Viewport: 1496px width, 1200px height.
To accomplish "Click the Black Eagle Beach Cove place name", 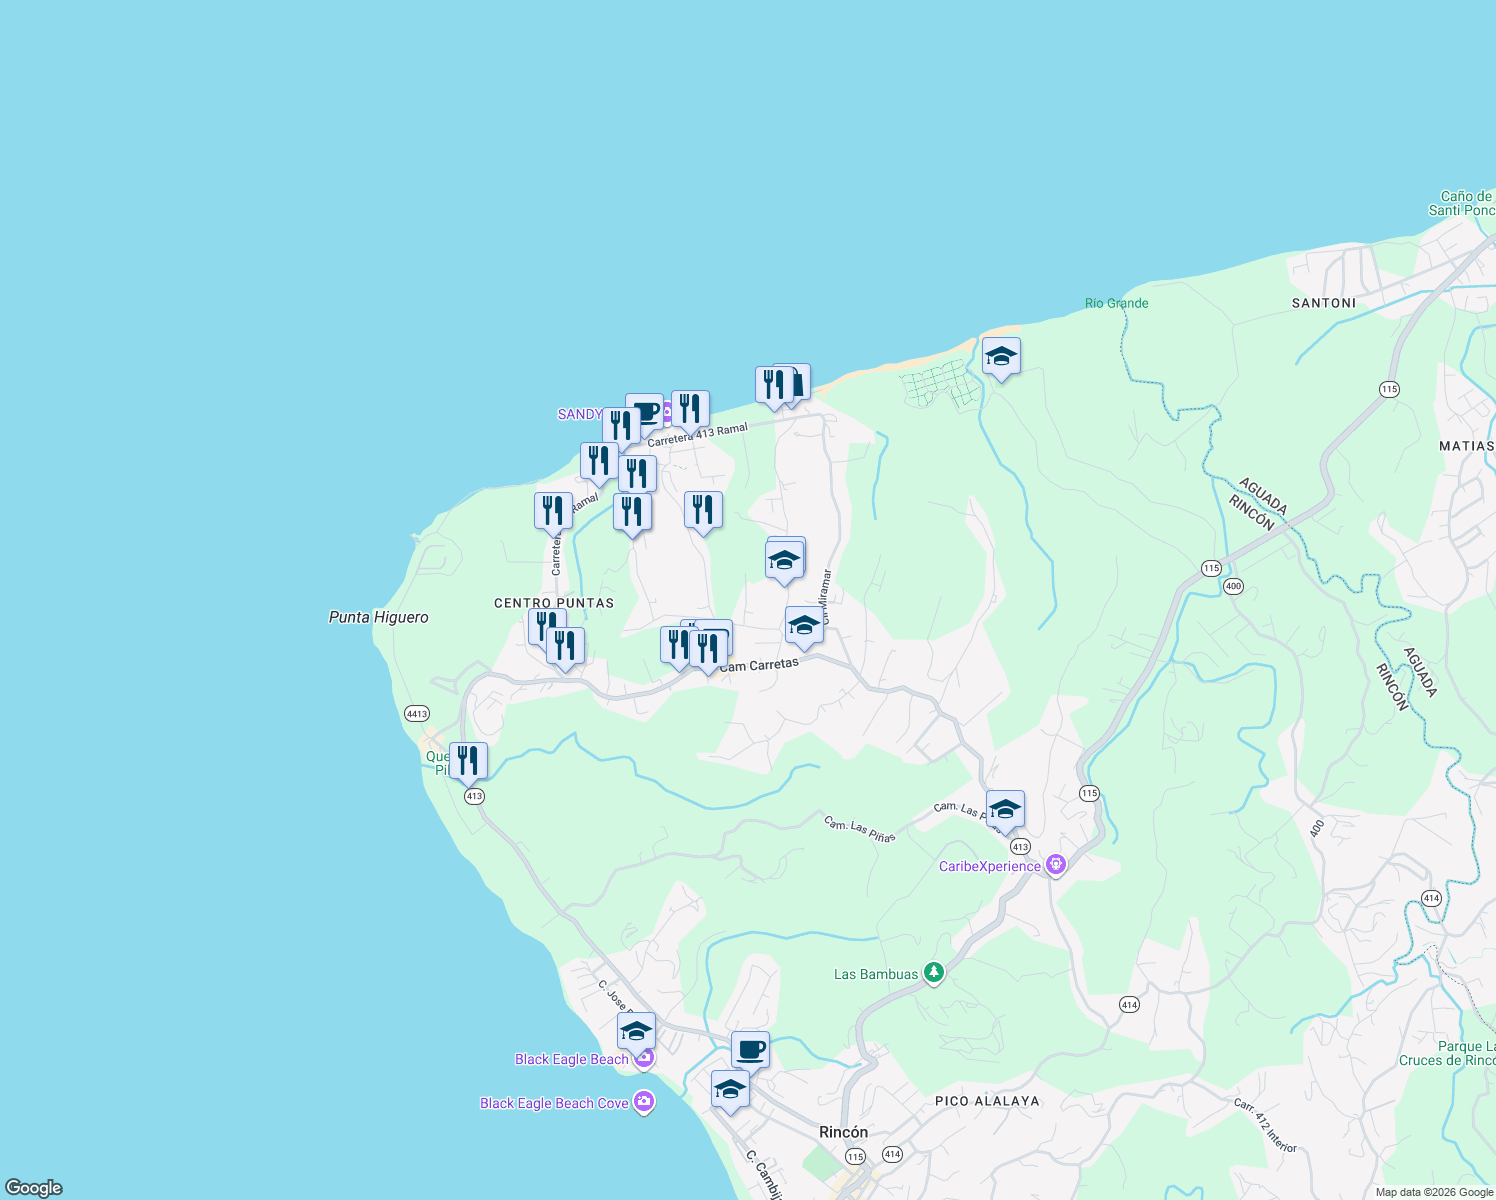I will [x=557, y=1103].
